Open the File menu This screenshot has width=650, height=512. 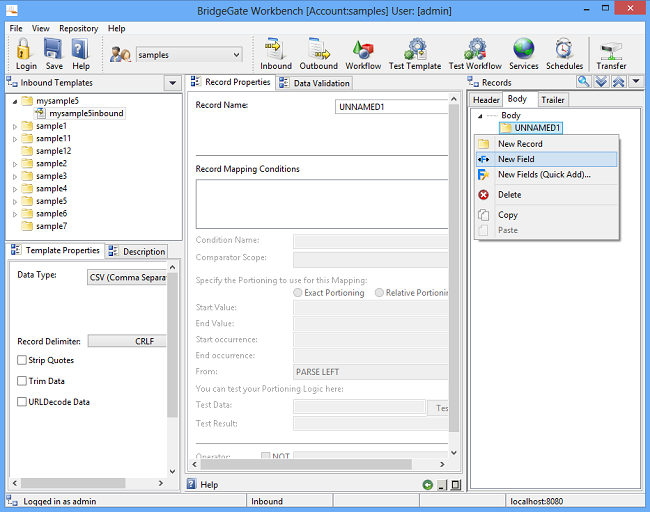point(16,28)
